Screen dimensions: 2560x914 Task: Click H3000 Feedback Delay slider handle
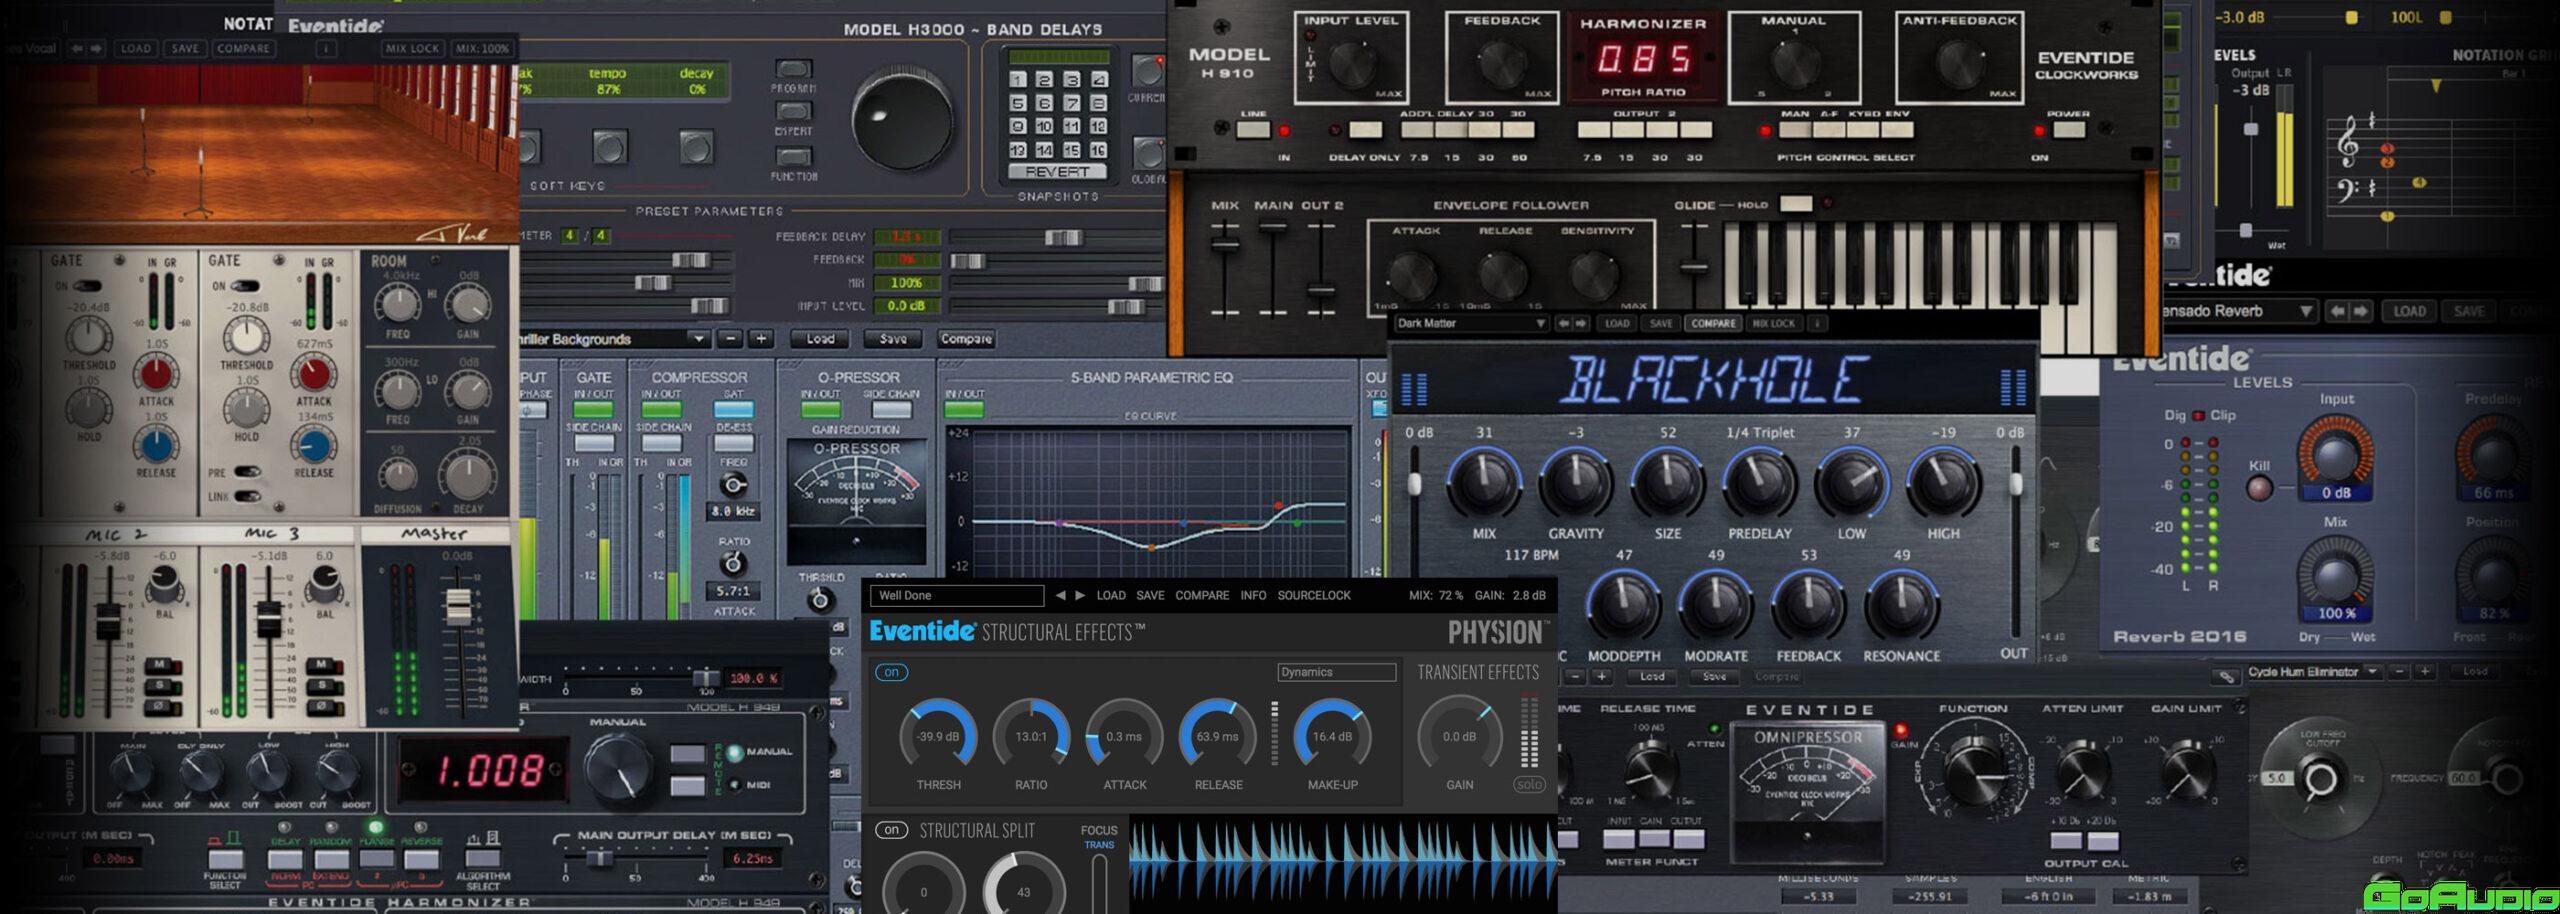click(1062, 237)
